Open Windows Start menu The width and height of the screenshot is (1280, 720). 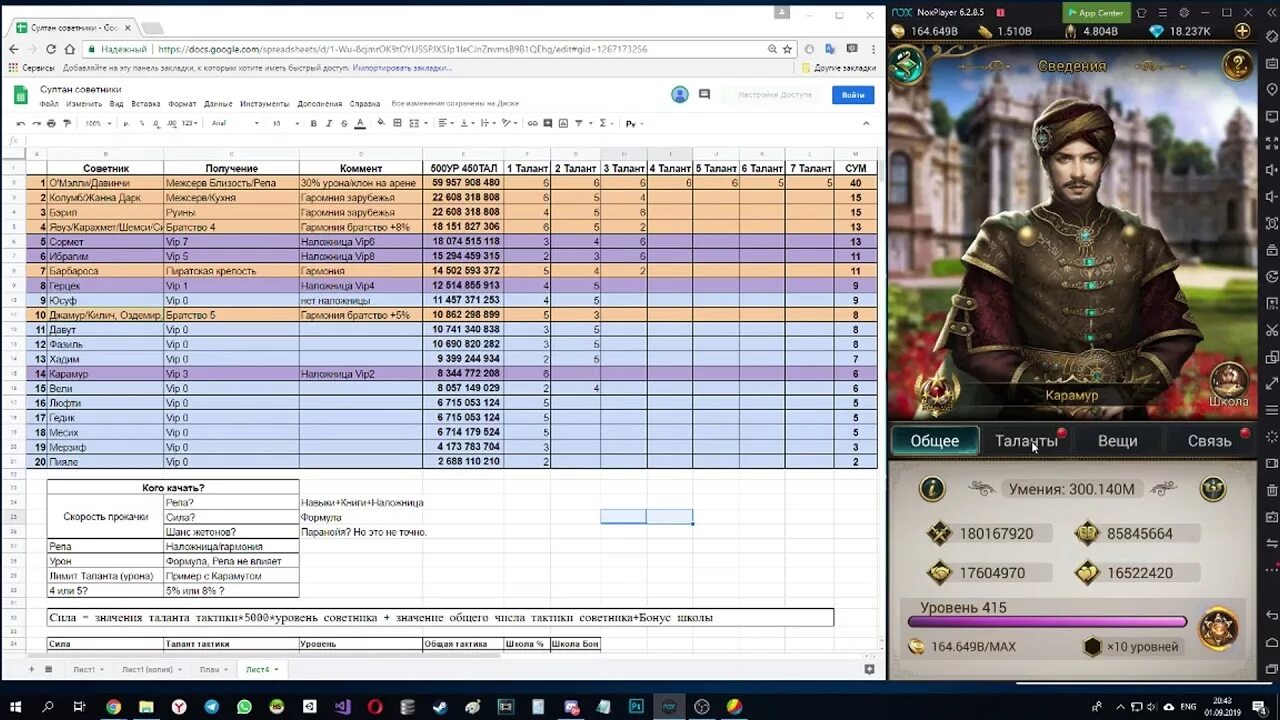tap(16, 707)
